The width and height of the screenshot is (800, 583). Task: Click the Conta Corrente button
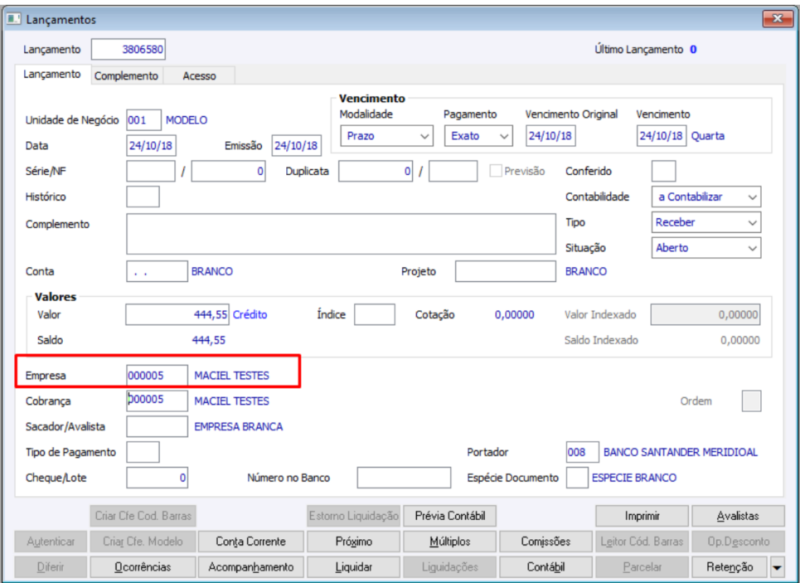pyautogui.click(x=251, y=542)
